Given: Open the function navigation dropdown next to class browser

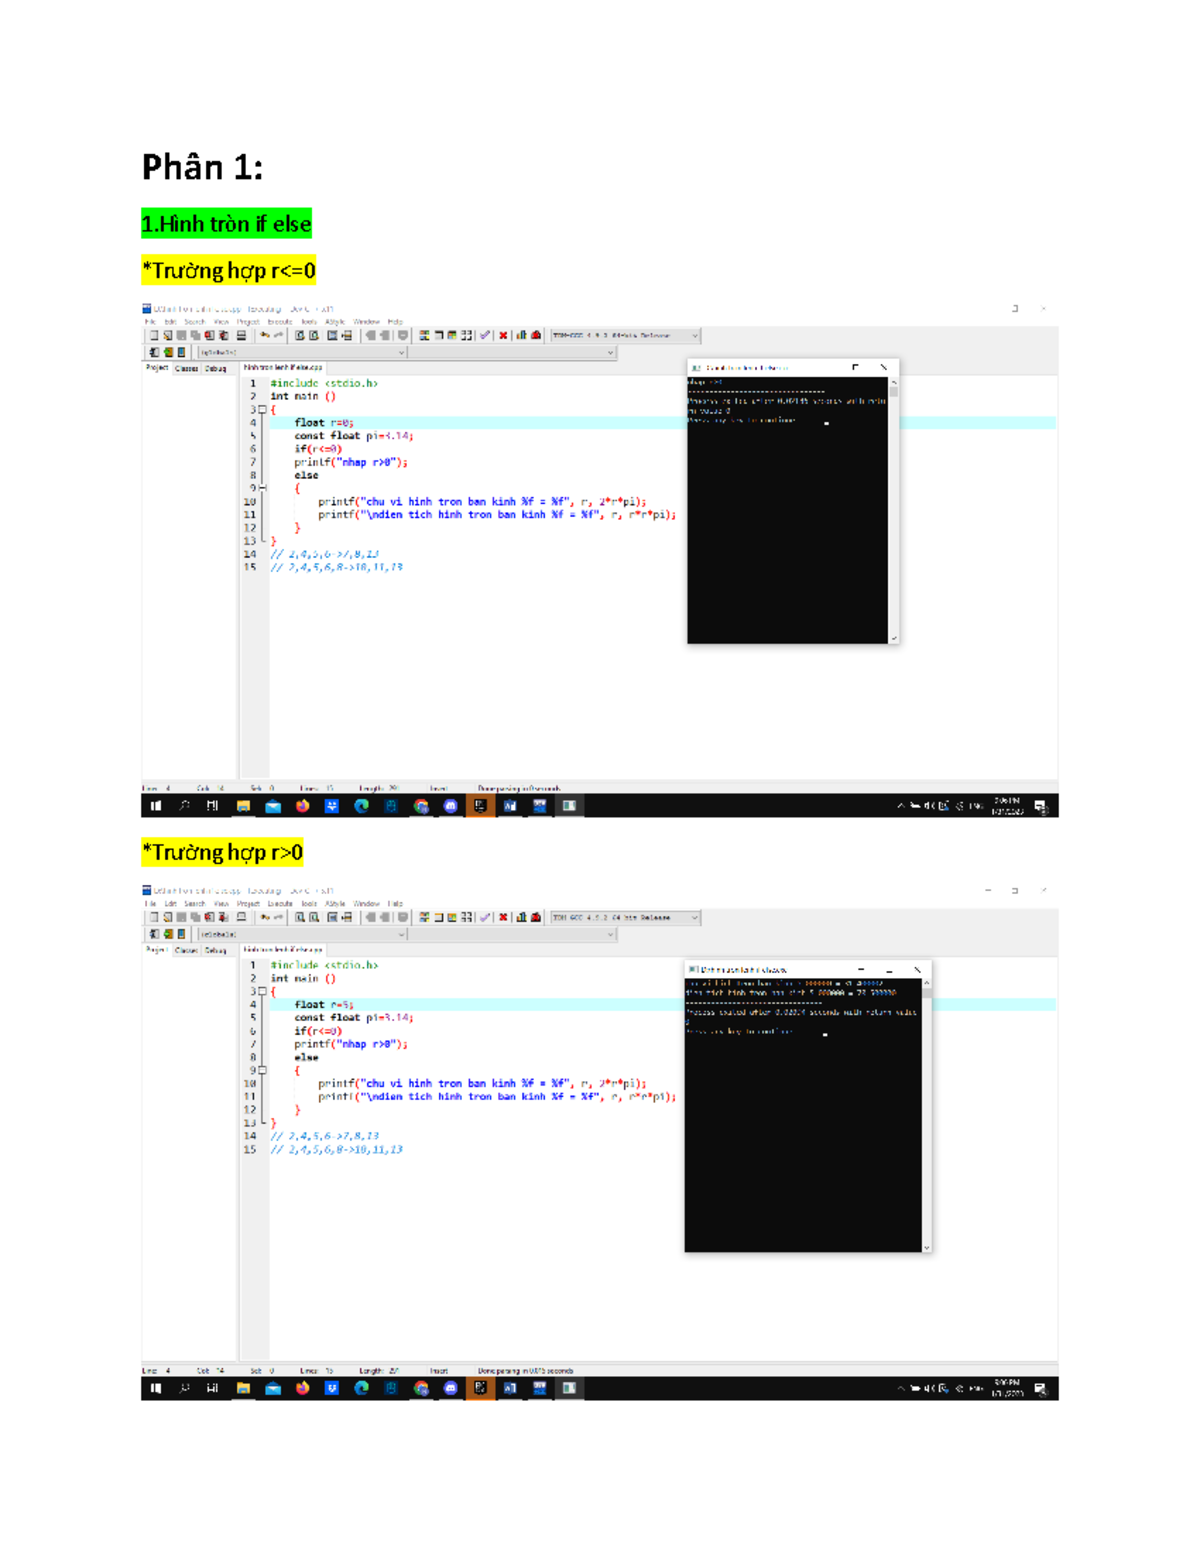Looking at the screenshot, I should tap(610, 351).
